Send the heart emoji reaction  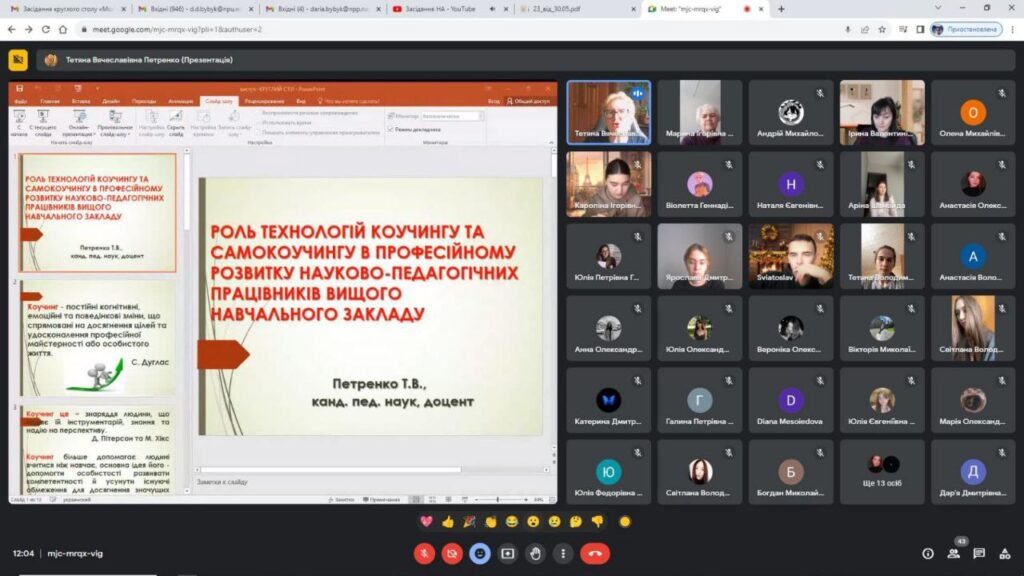tap(426, 521)
